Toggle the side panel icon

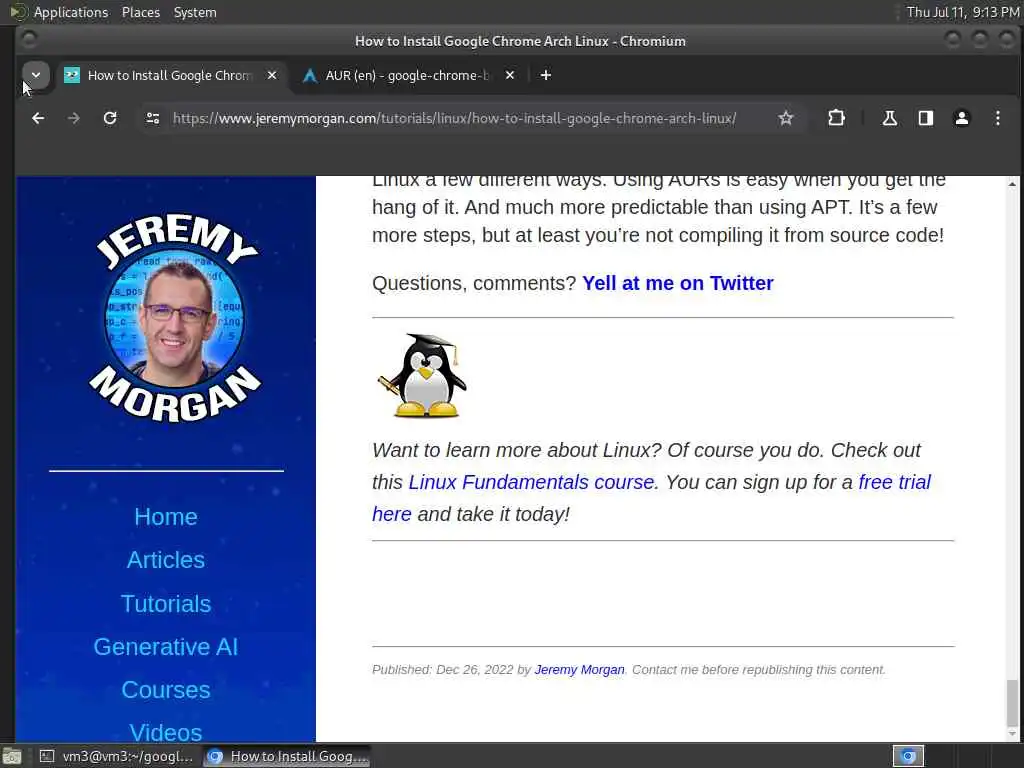point(925,118)
